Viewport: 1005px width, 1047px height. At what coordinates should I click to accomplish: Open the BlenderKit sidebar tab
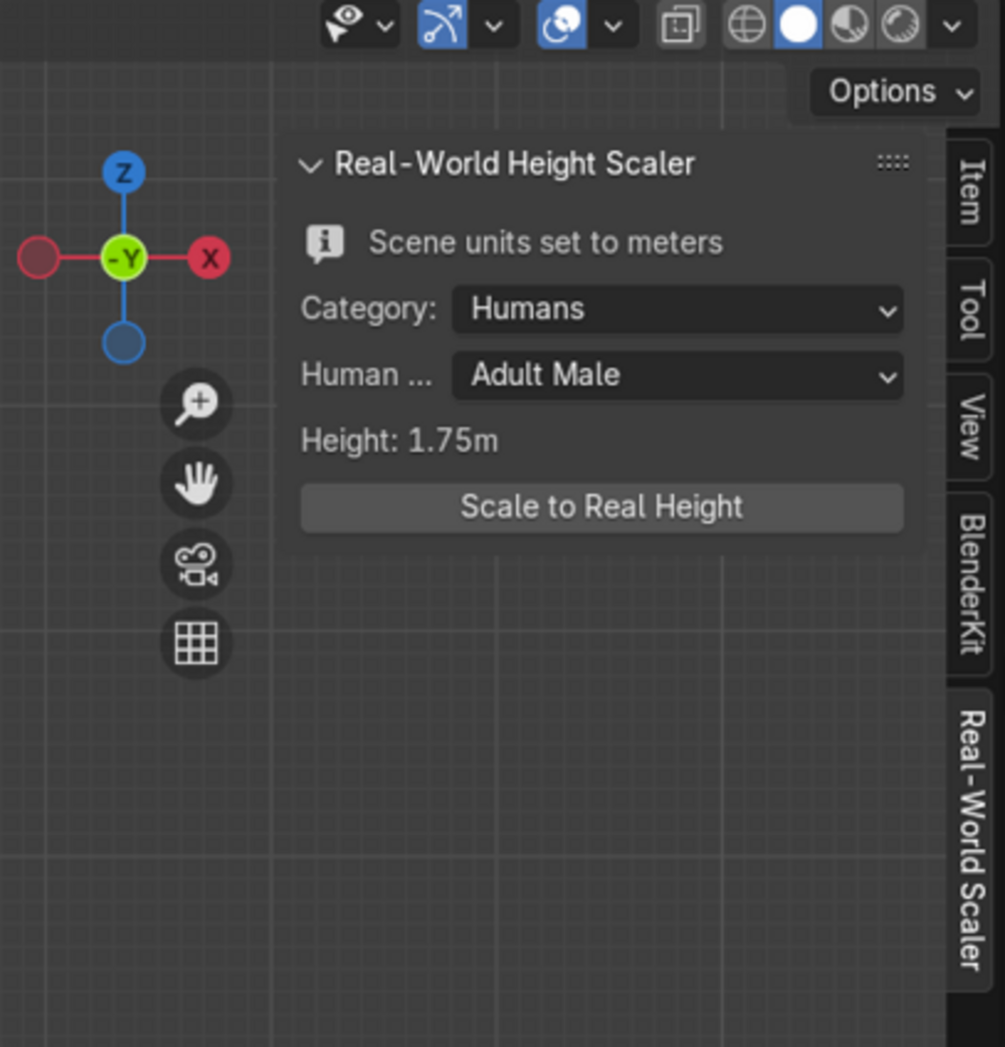coord(971,583)
